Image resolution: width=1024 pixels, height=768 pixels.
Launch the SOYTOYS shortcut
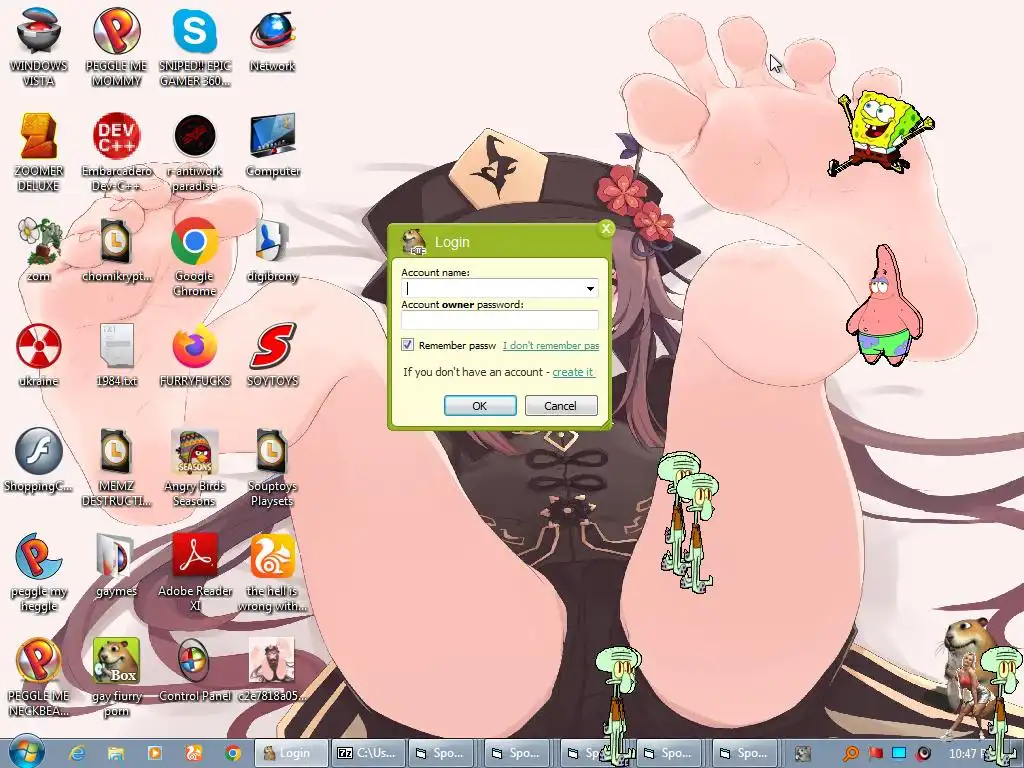tap(272, 355)
